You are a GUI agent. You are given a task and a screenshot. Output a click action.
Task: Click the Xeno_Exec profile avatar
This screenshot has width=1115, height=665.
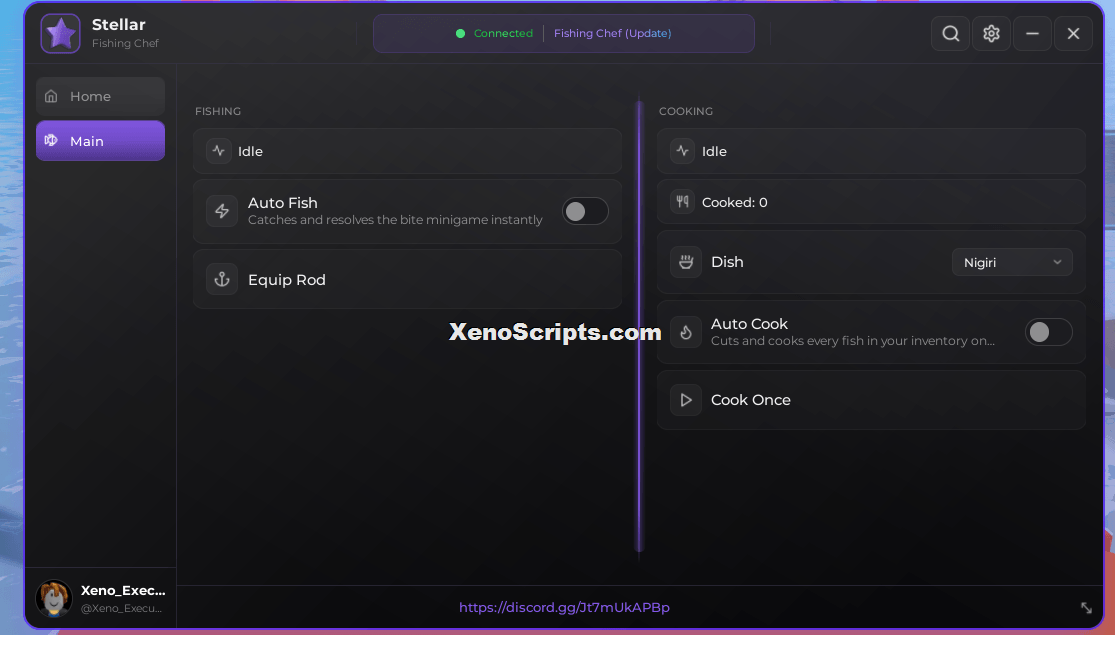point(54,598)
